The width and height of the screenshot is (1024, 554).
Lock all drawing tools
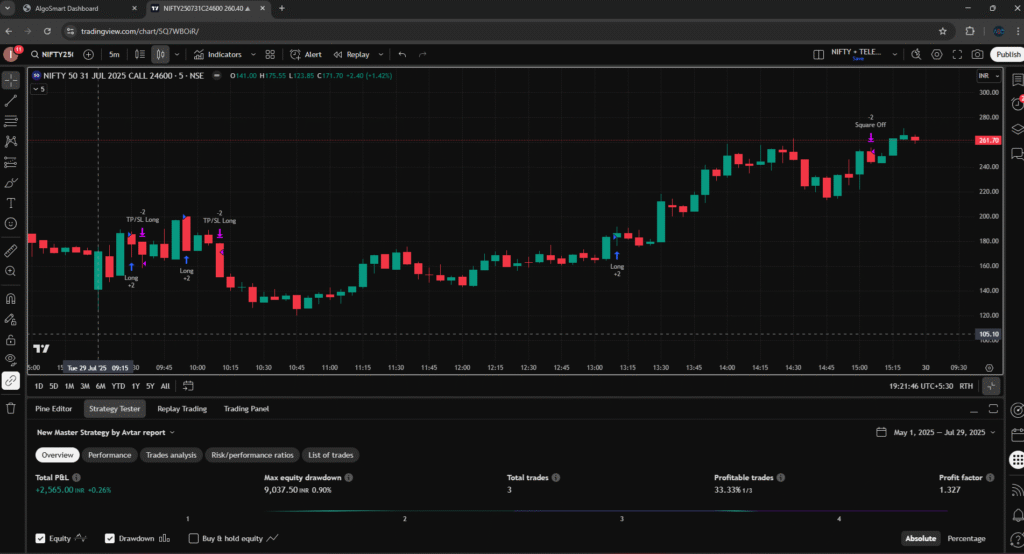11,340
